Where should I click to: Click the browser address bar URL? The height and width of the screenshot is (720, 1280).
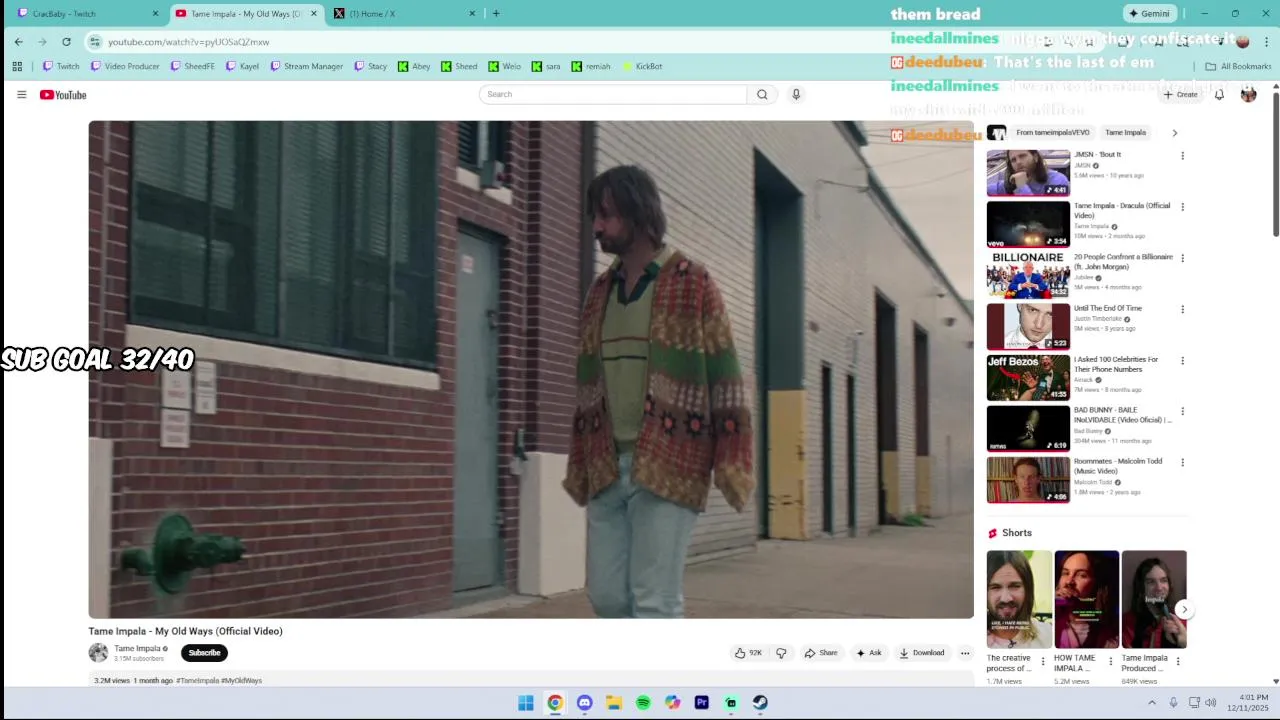(x=188, y=42)
